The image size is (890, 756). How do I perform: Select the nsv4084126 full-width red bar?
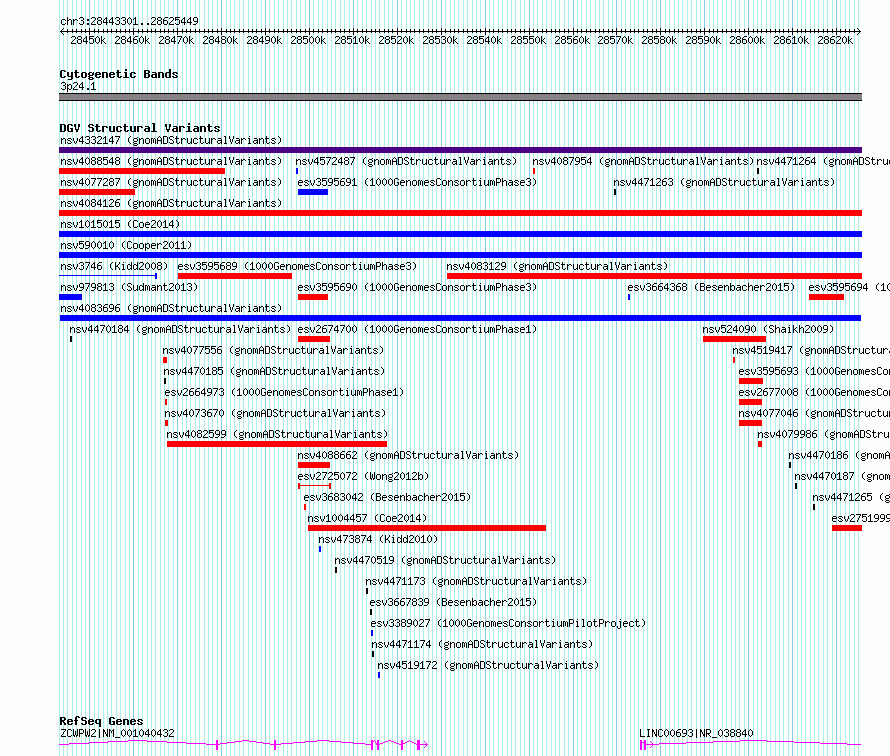tap(460, 213)
